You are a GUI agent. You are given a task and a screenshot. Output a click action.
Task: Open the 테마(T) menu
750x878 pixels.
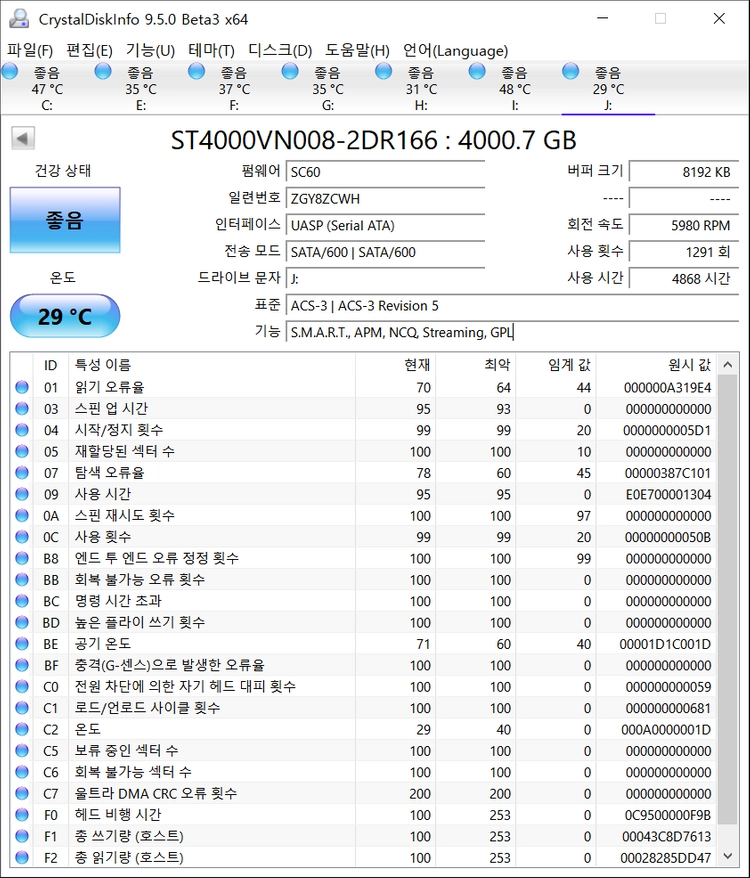point(211,50)
